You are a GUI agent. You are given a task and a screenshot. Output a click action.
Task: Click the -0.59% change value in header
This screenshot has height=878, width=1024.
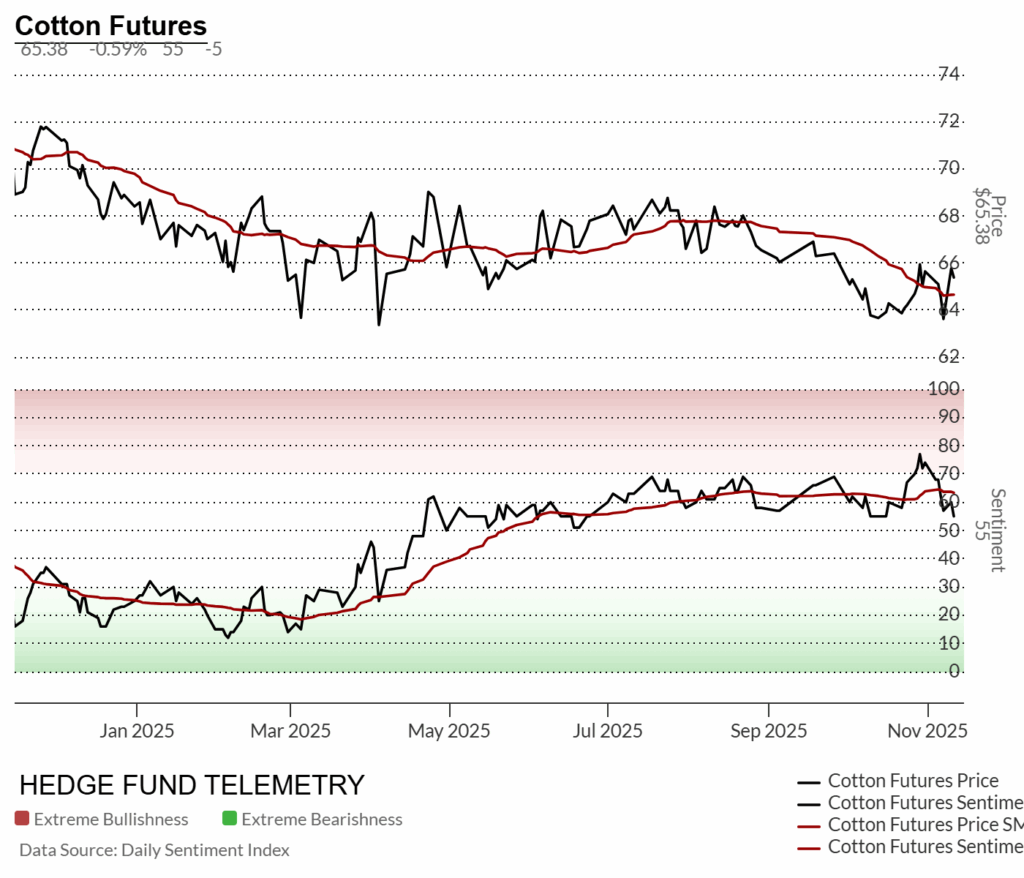click(118, 48)
